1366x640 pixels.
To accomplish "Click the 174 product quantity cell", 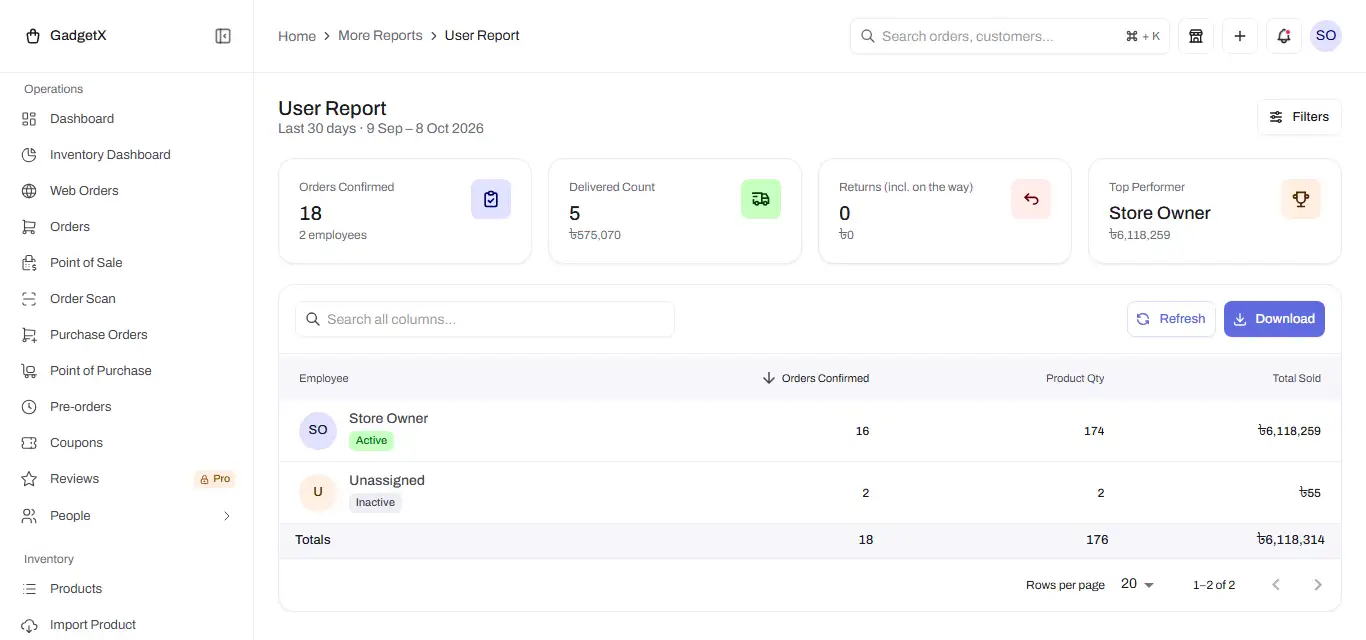I will [x=1094, y=431].
